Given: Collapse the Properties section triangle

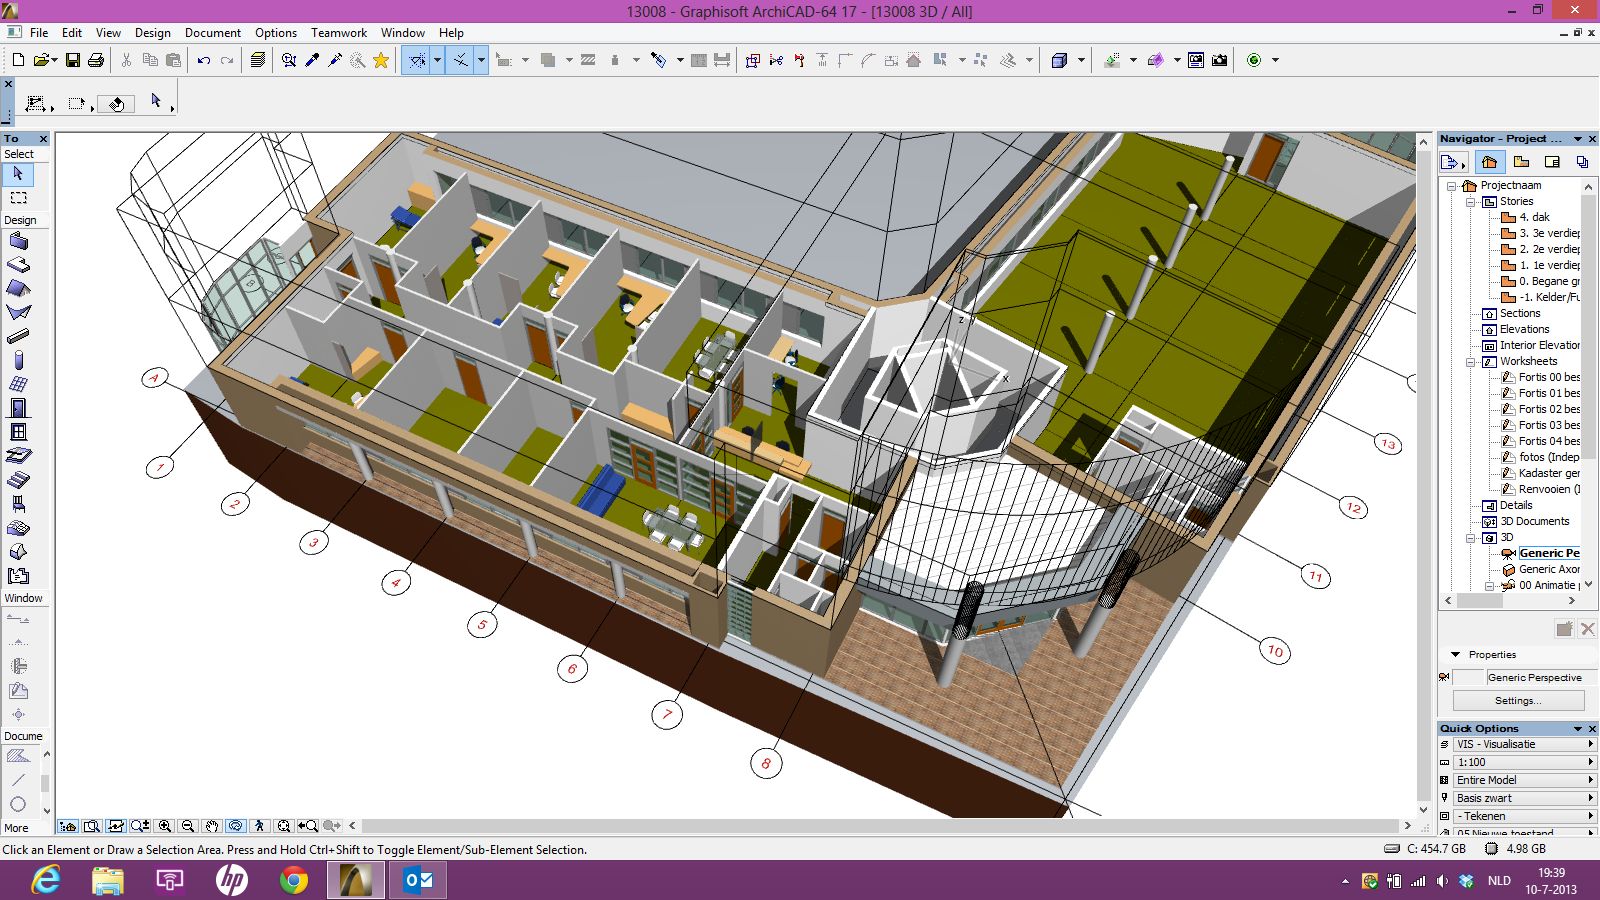Looking at the screenshot, I should point(1456,654).
